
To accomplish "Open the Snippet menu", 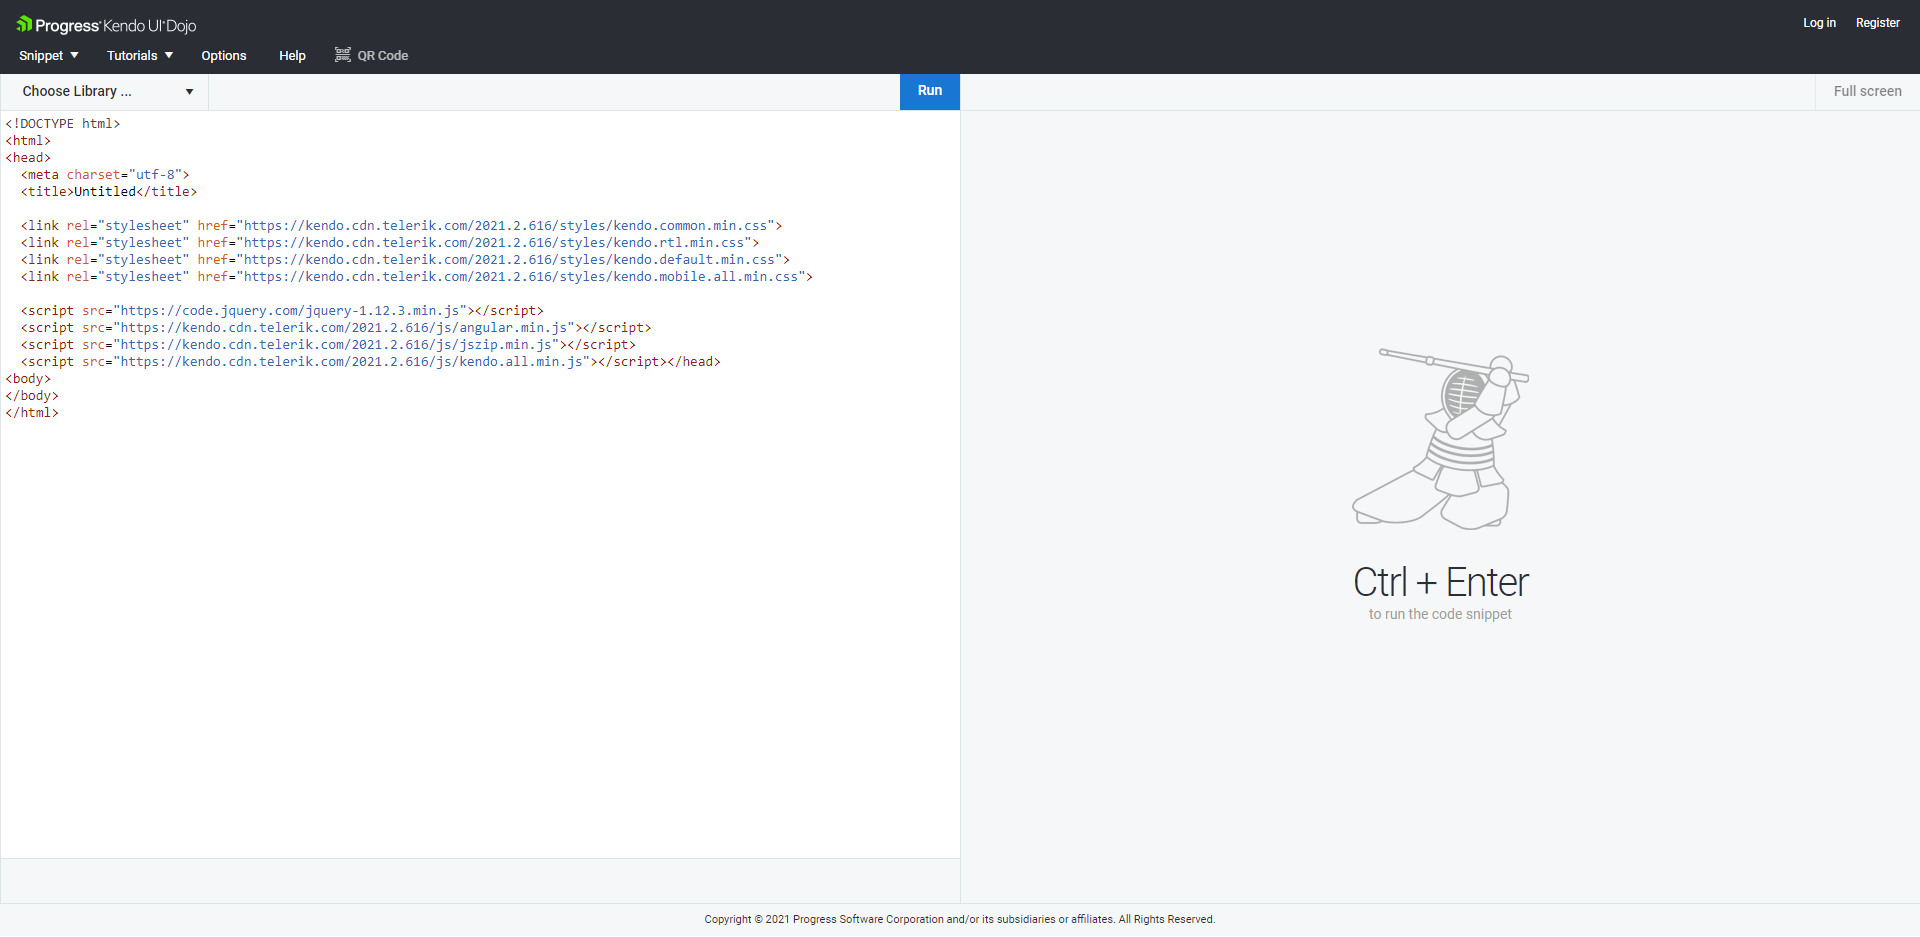I will [x=48, y=56].
